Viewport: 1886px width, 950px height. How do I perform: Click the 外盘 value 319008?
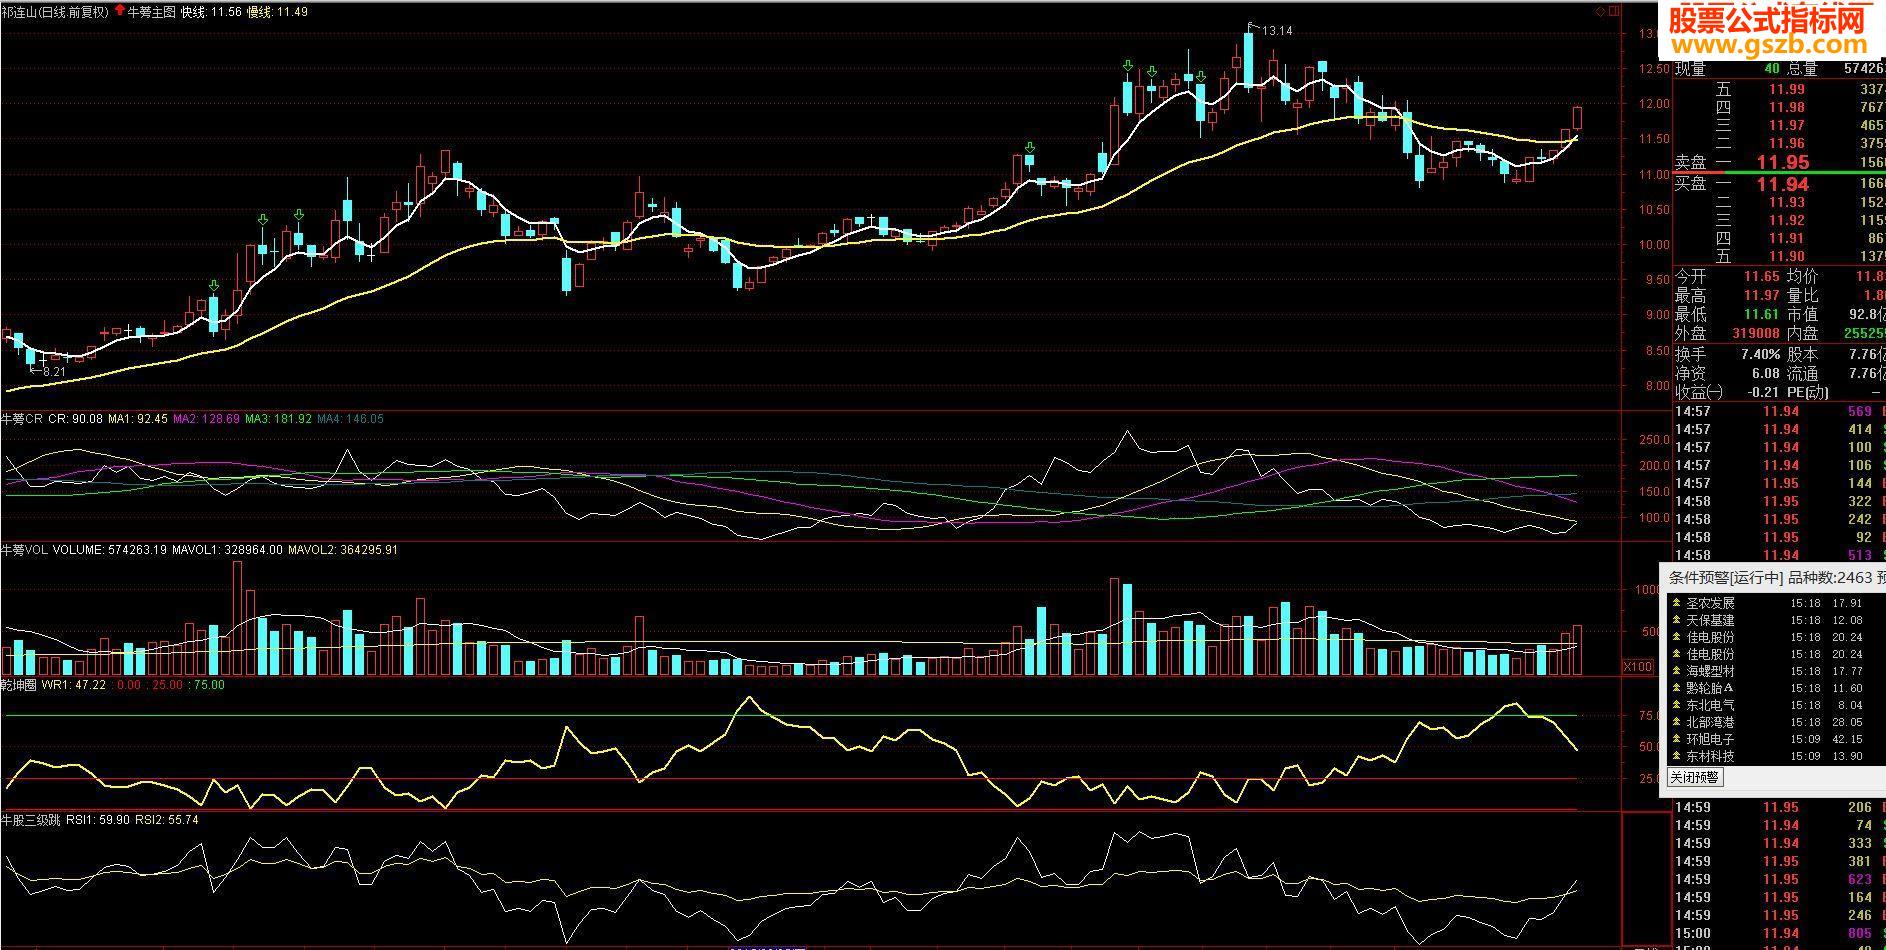pos(1755,333)
